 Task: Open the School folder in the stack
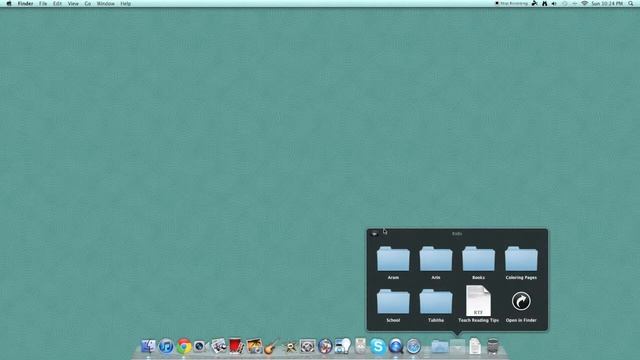coord(393,302)
